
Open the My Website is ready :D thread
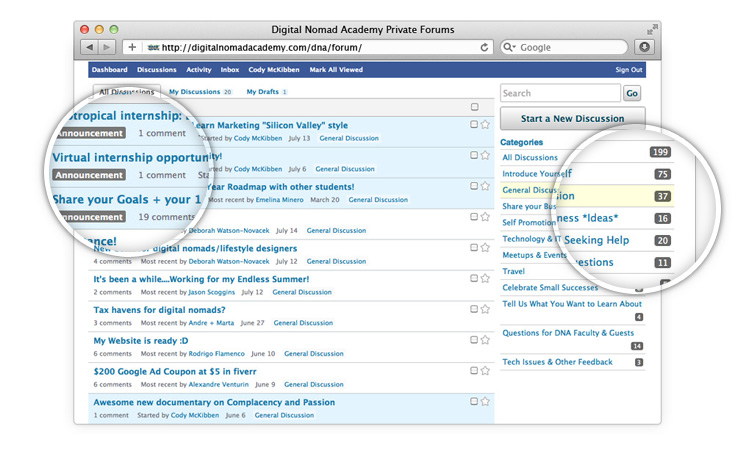tap(141, 341)
